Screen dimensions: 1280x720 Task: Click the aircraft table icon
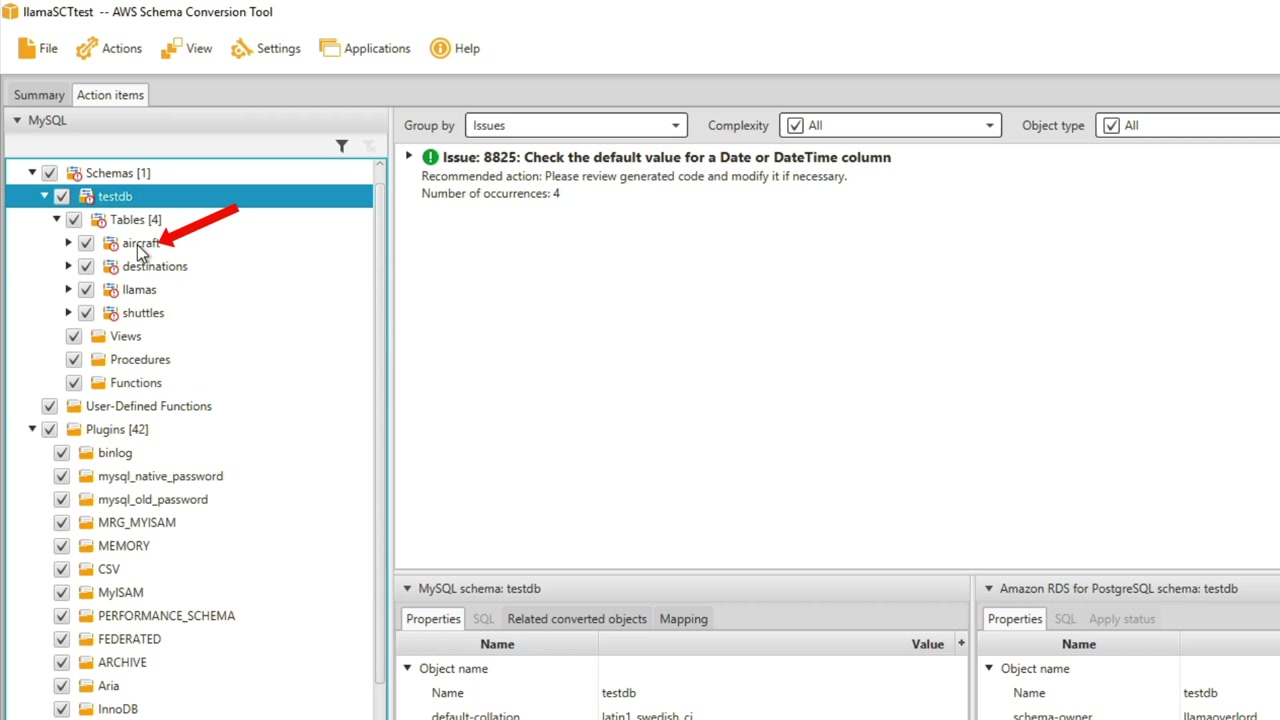click(x=110, y=243)
